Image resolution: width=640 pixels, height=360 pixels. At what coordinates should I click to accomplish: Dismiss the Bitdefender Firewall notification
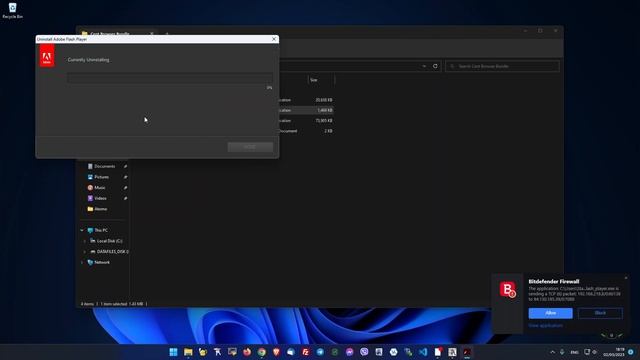coord(626,278)
